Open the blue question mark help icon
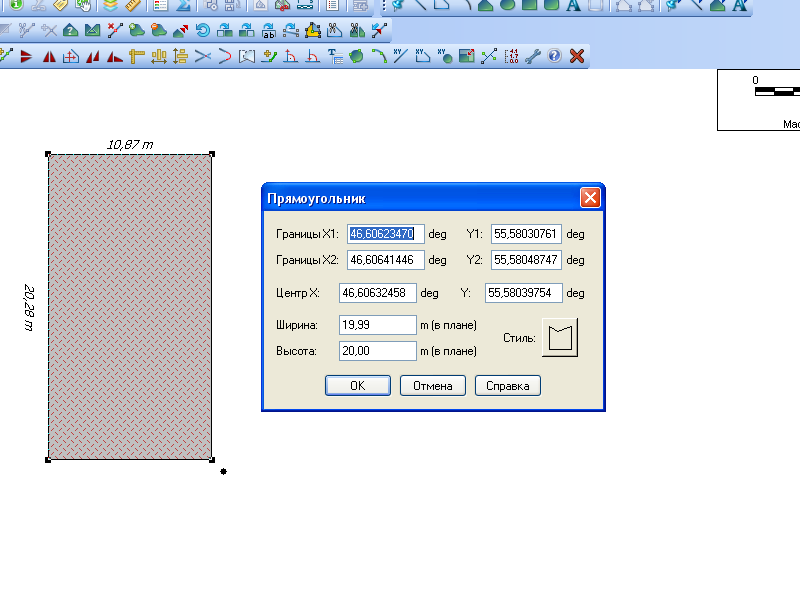Viewport: 800px width, 600px height. pyautogui.click(x=554, y=56)
